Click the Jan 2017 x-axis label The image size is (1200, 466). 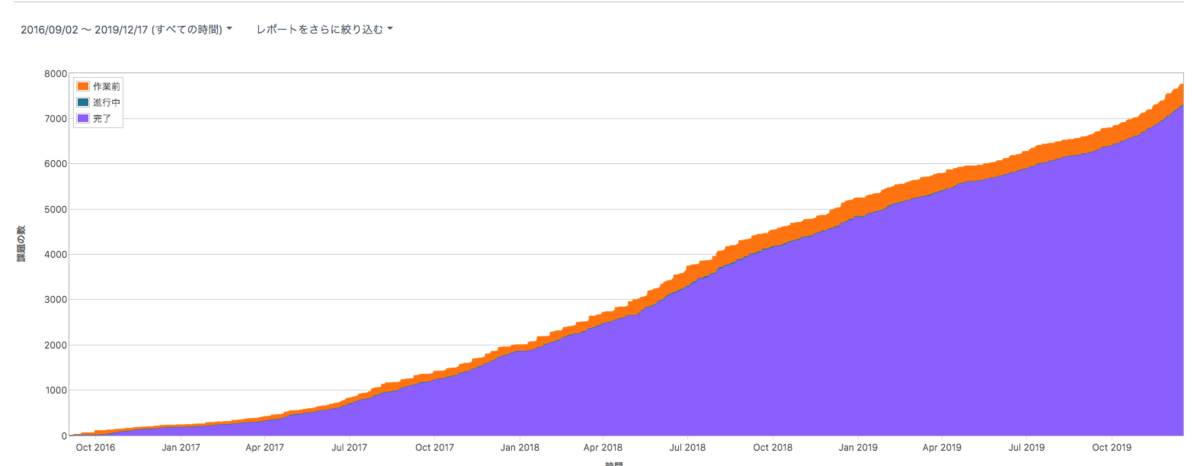(181, 448)
